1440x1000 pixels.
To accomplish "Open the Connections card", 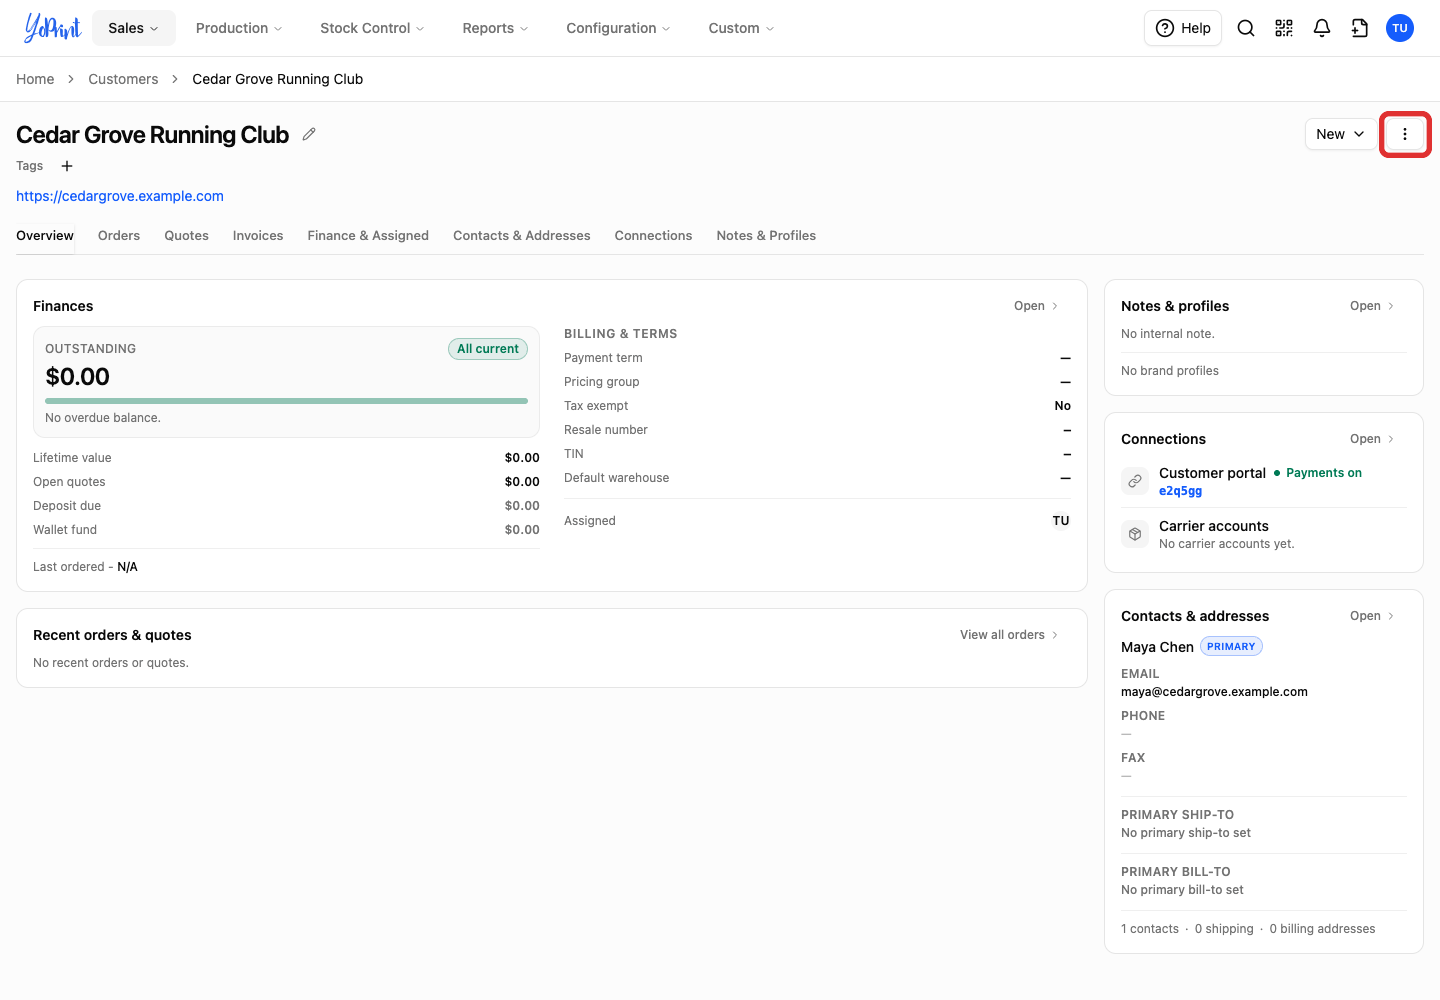I will click(x=1372, y=439).
